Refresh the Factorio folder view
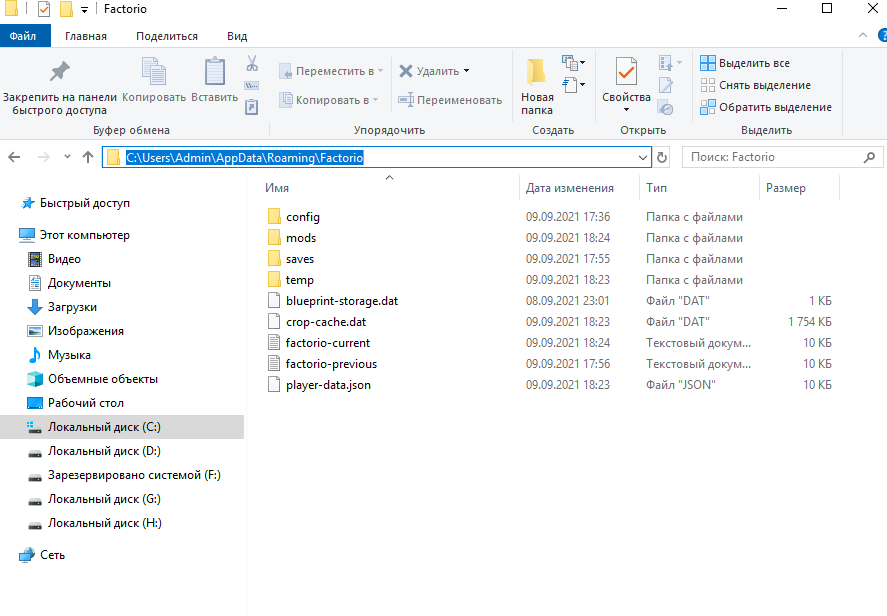The height and width of the screenshot is (616, 887). [x=662, y=157]
